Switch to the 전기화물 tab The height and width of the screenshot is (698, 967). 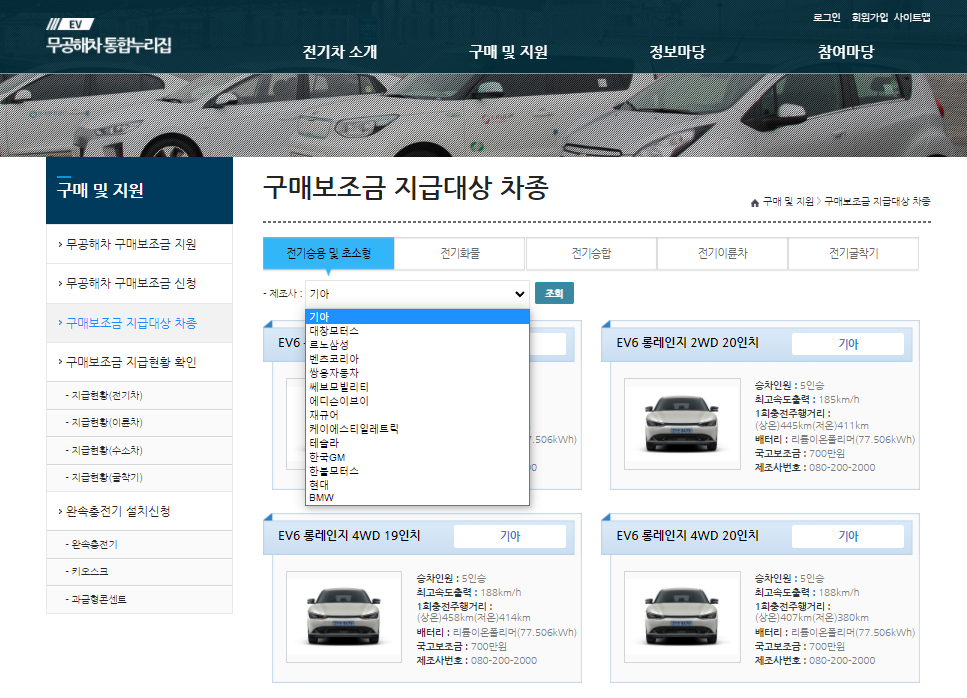tap(460, 254)
